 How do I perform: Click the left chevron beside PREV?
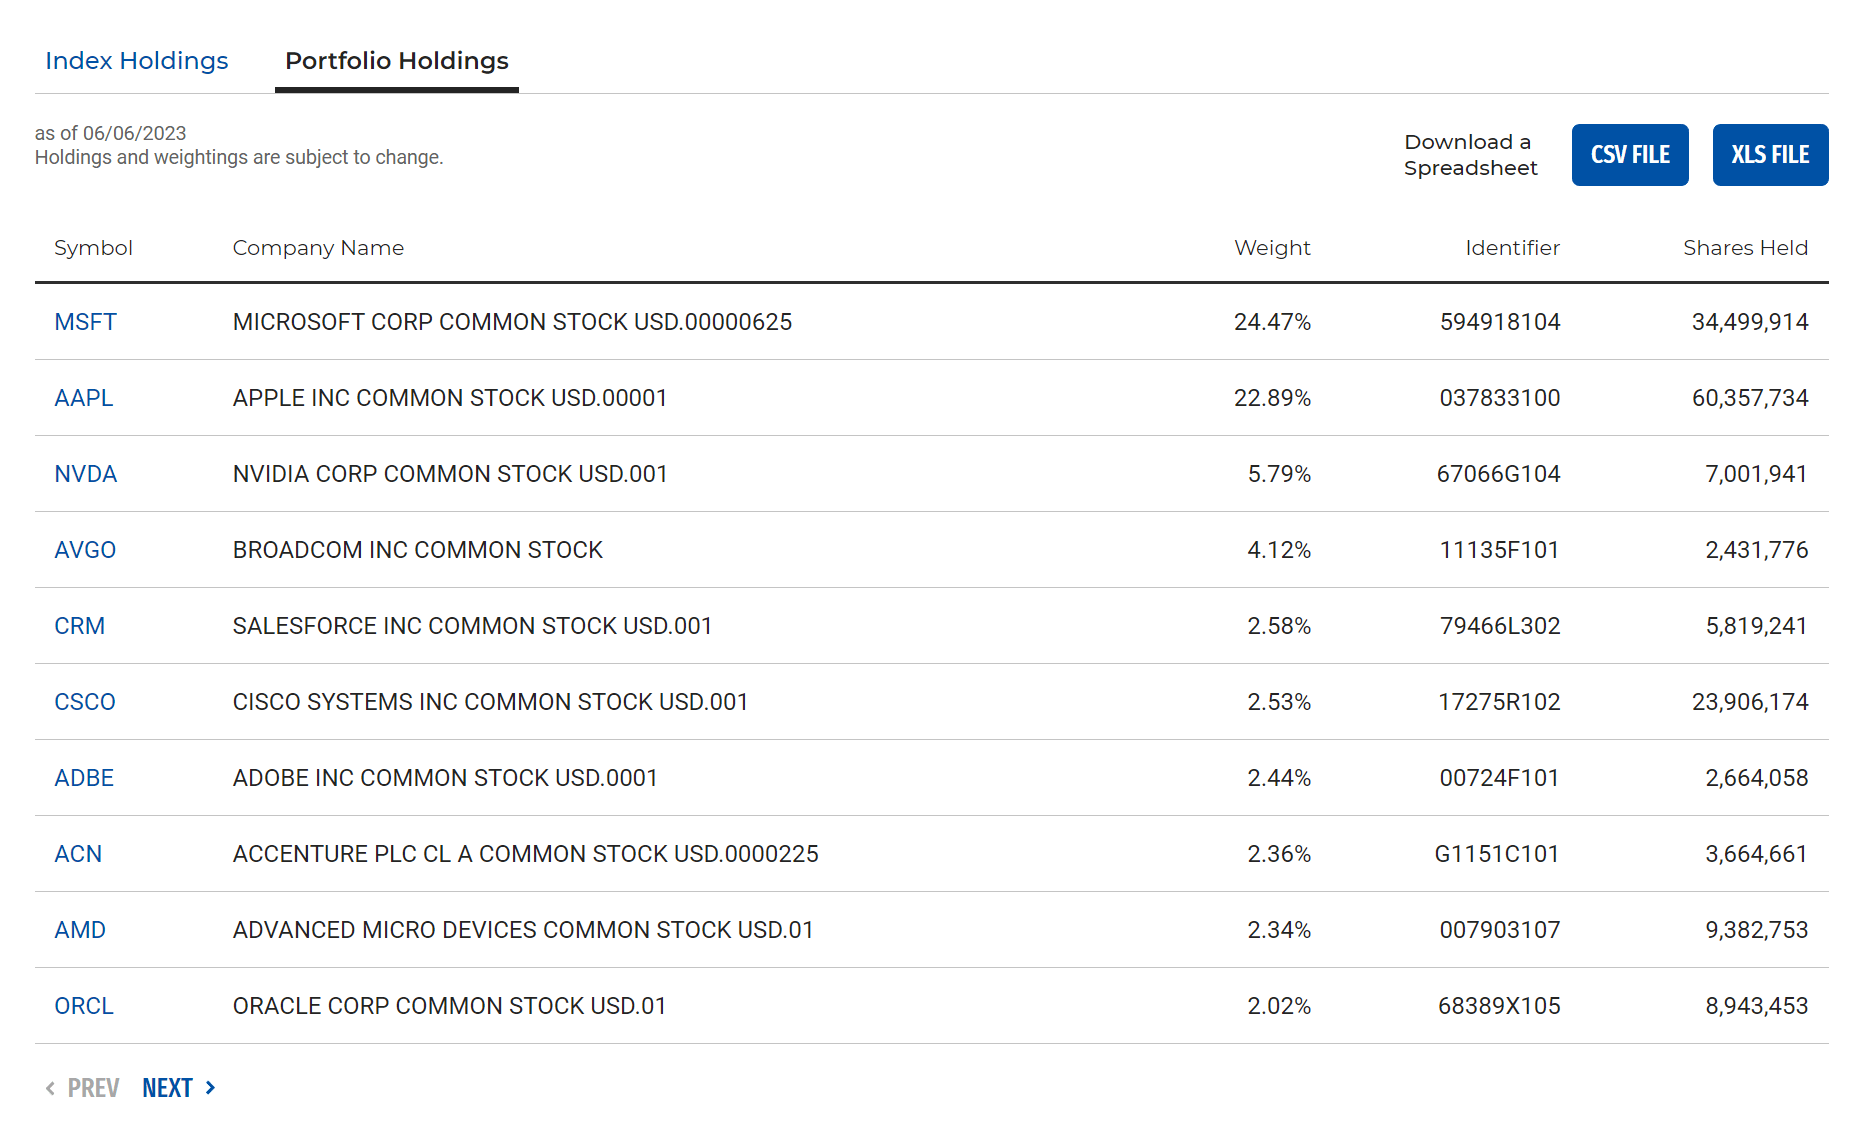point(50,1088)
